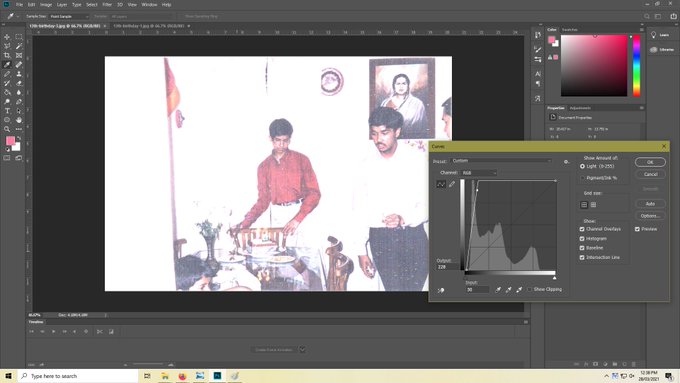The height and width of the screenshot is (383, 680).
Task: Pick the black point eyedropper in Curves
Action: point(498,289)
